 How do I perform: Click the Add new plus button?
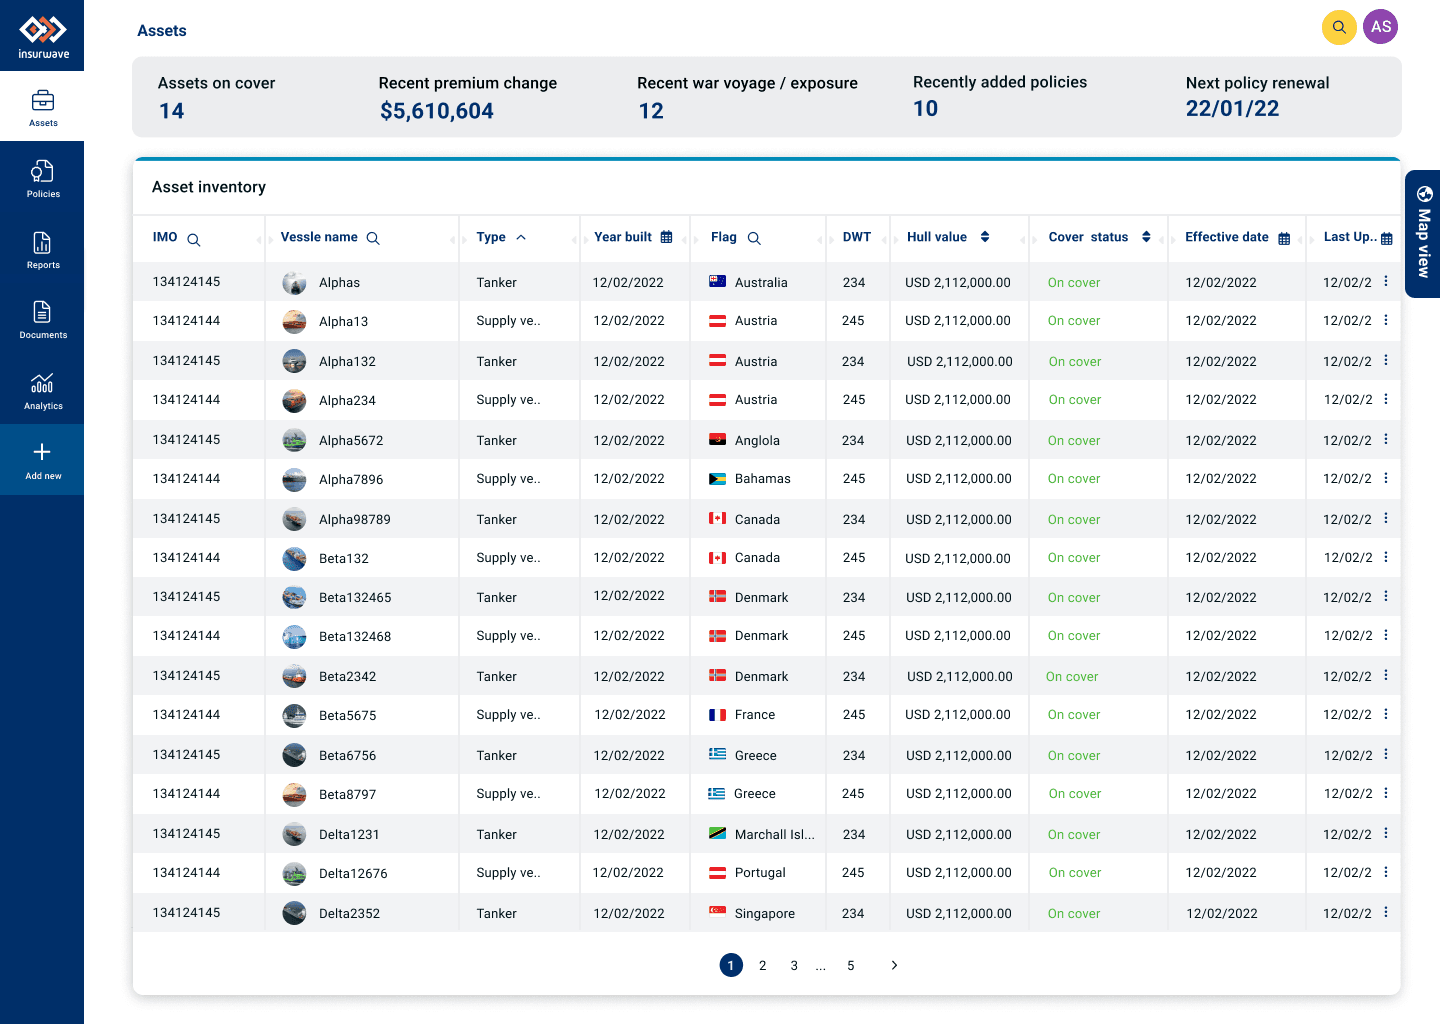(x=42, y=460)
